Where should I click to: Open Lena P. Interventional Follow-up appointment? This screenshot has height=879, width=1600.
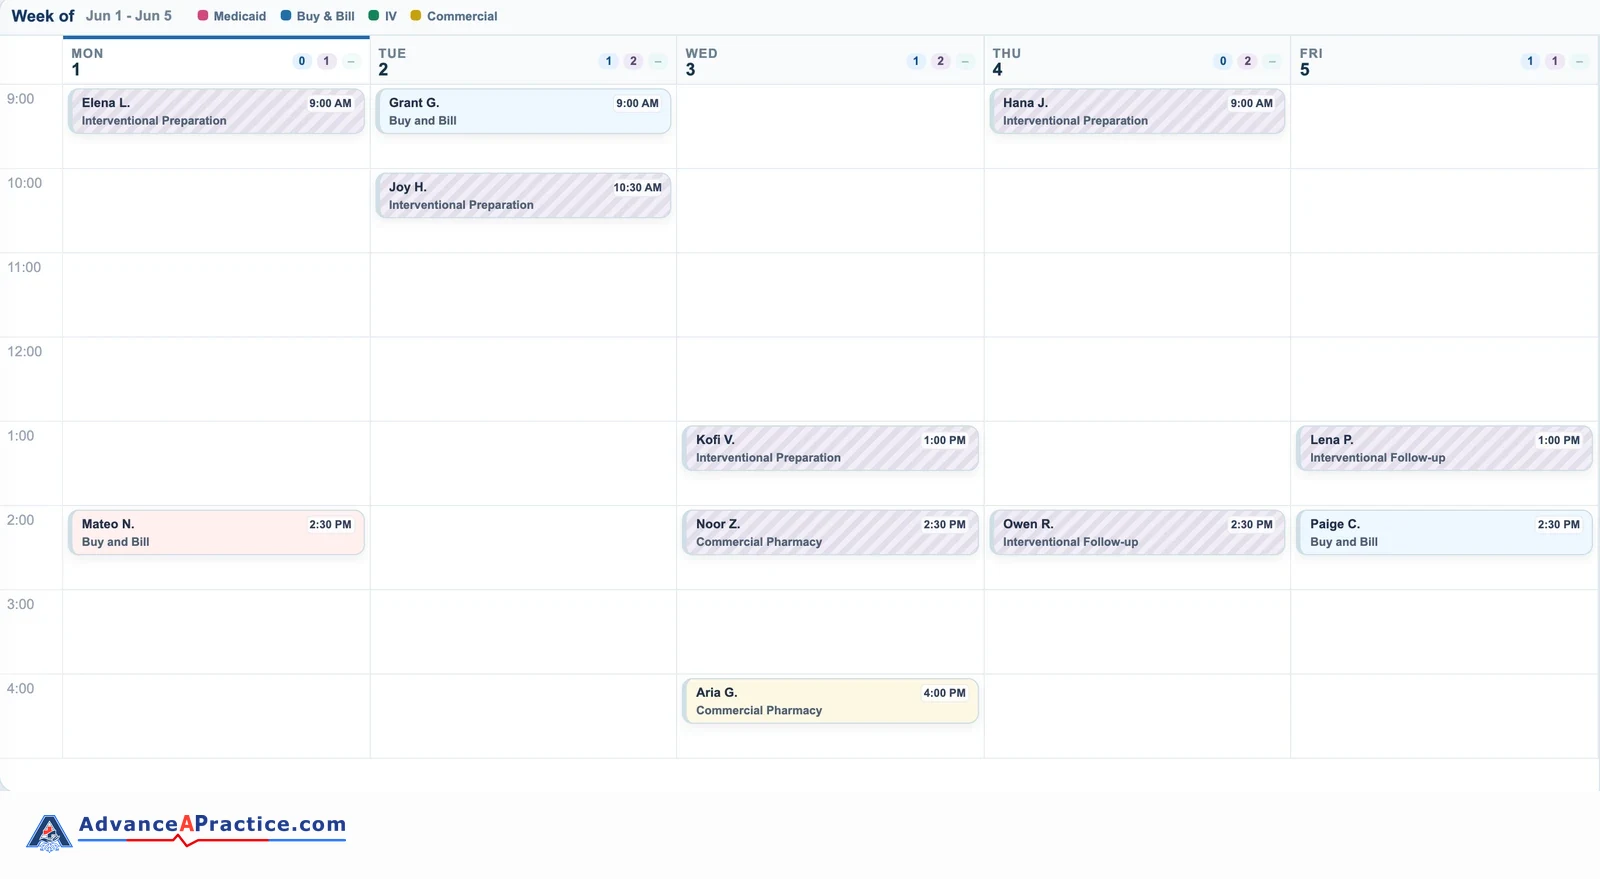(1444, 448)
